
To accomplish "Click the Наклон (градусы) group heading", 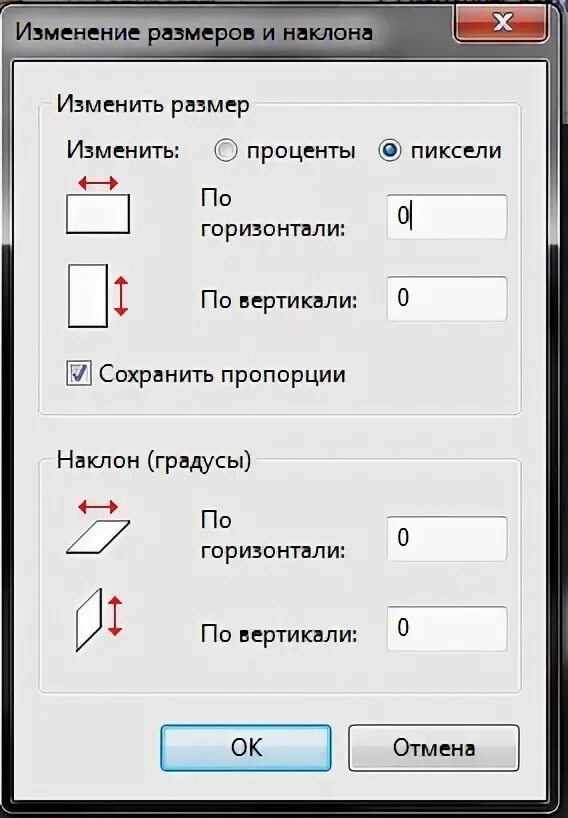I will coord(154,460).
